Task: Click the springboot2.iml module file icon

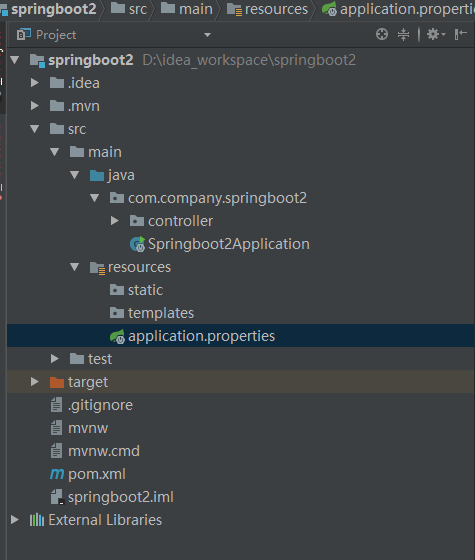Action: pos(57,497)
